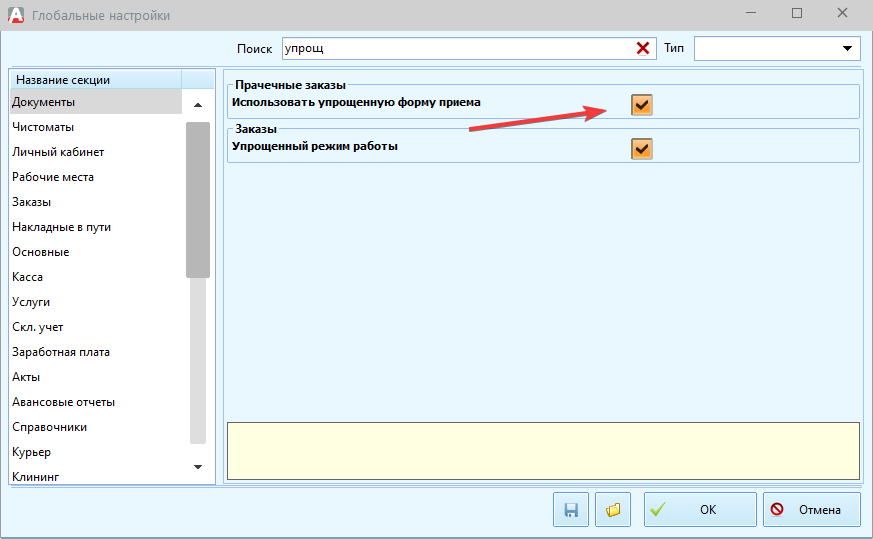Image resolution: width=873 pixels, height=539 pixels.
Task: Select 'Личный кабинет' section
Action: 58,152
